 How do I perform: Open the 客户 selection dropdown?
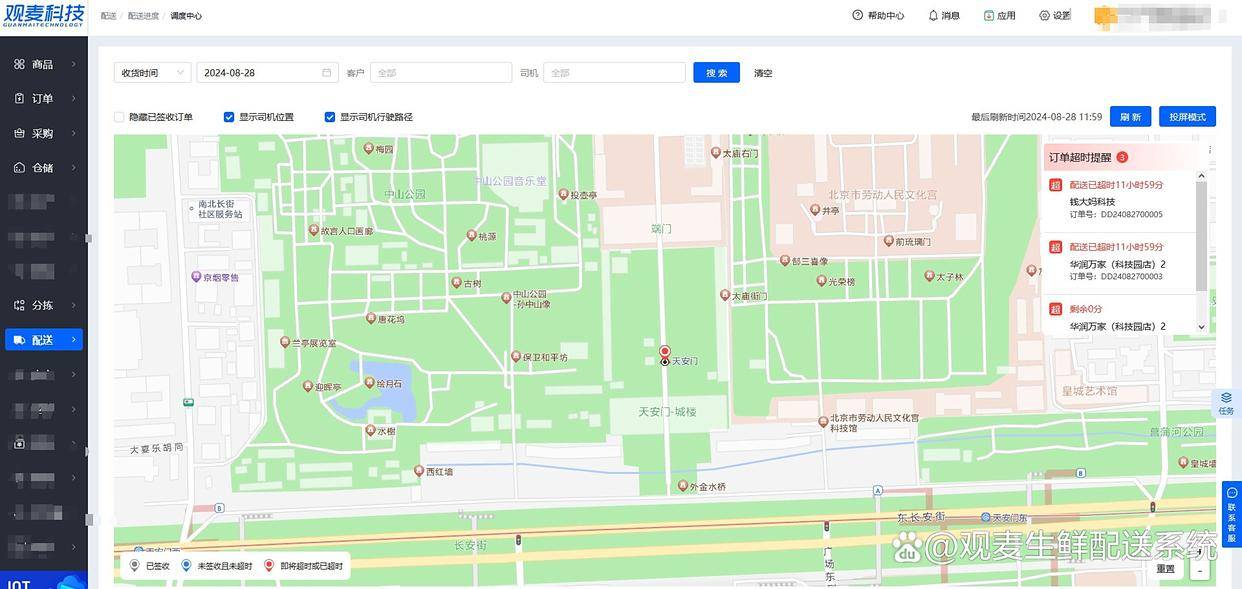coord(440,73)
